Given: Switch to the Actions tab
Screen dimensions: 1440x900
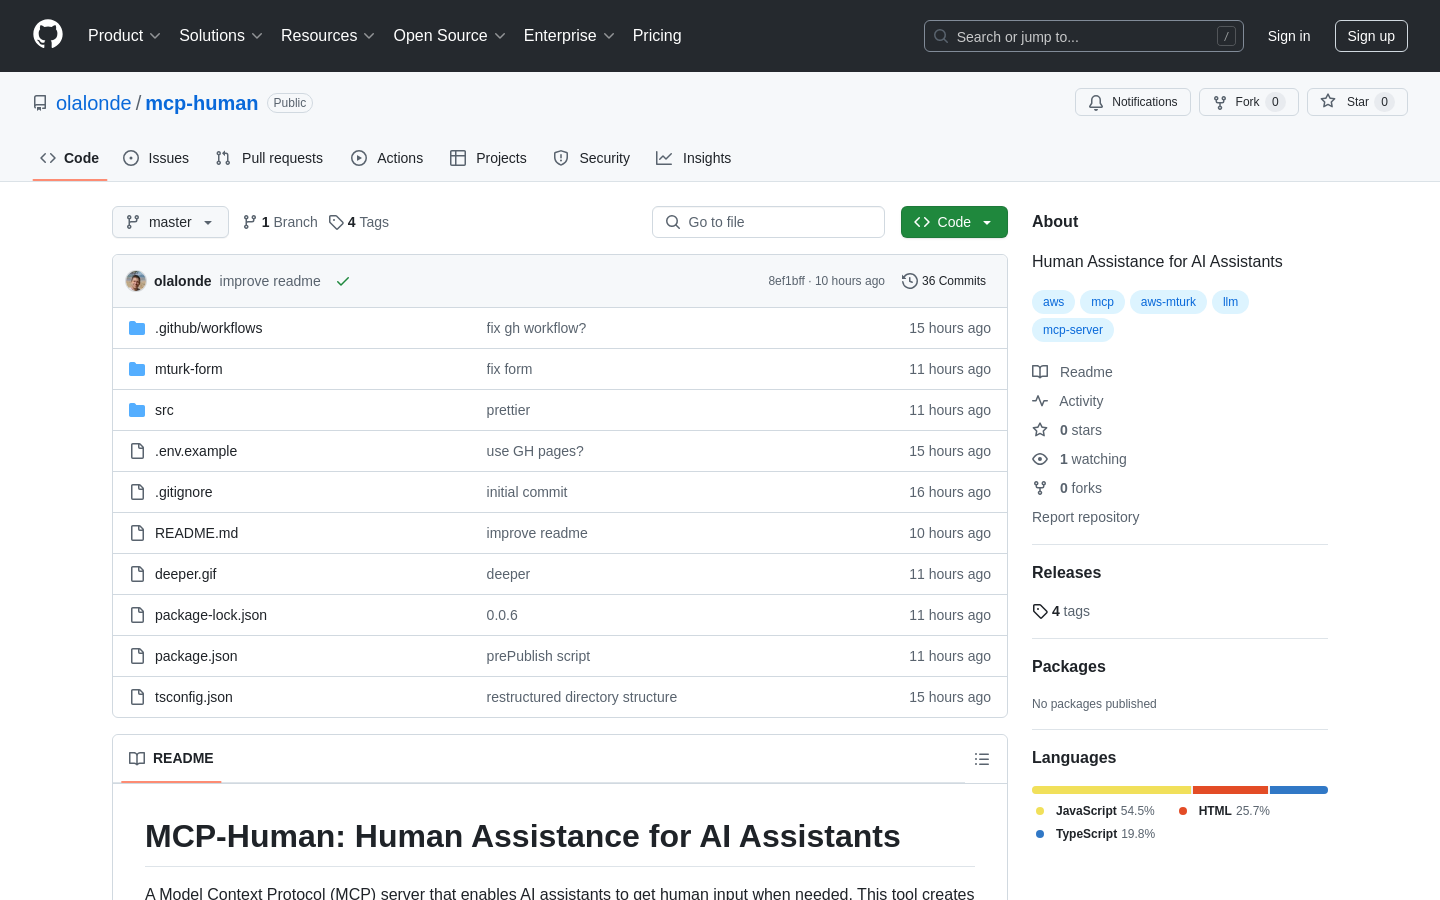Looking at the screenshot, I should point(387,158).
